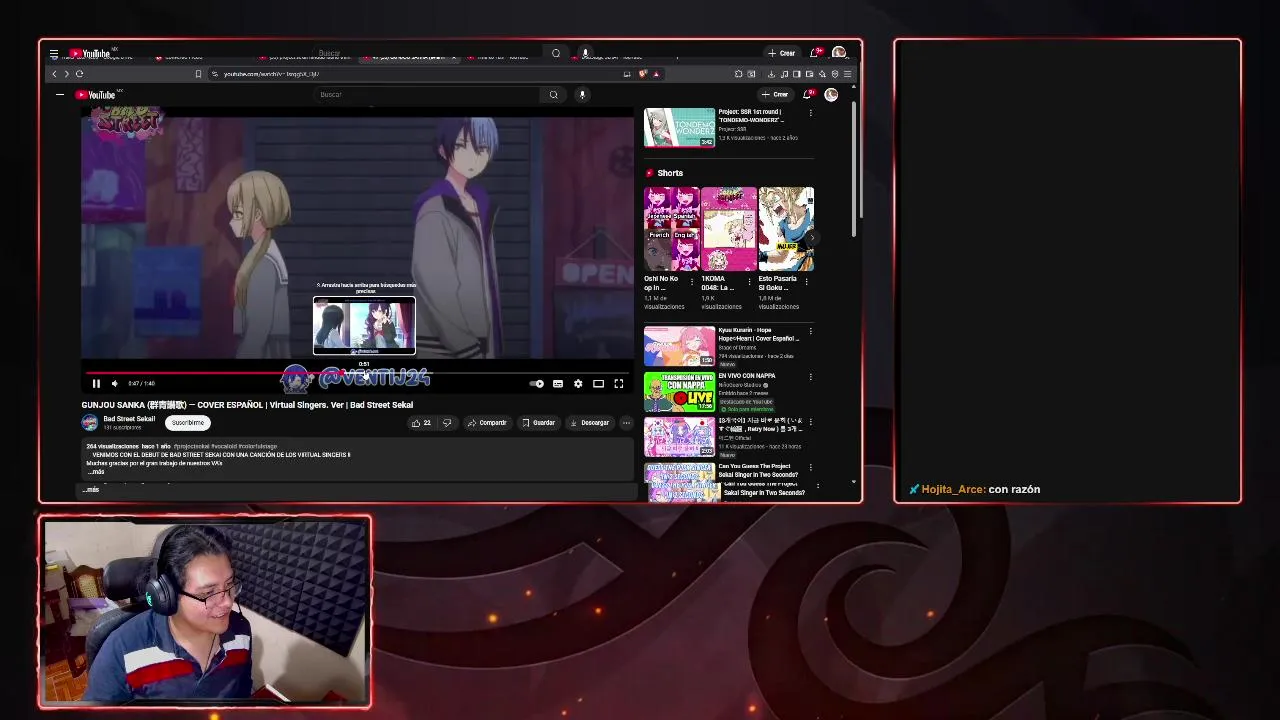Pause the video with the pause button
The image size is (1280, 720).
pos(96,384)
